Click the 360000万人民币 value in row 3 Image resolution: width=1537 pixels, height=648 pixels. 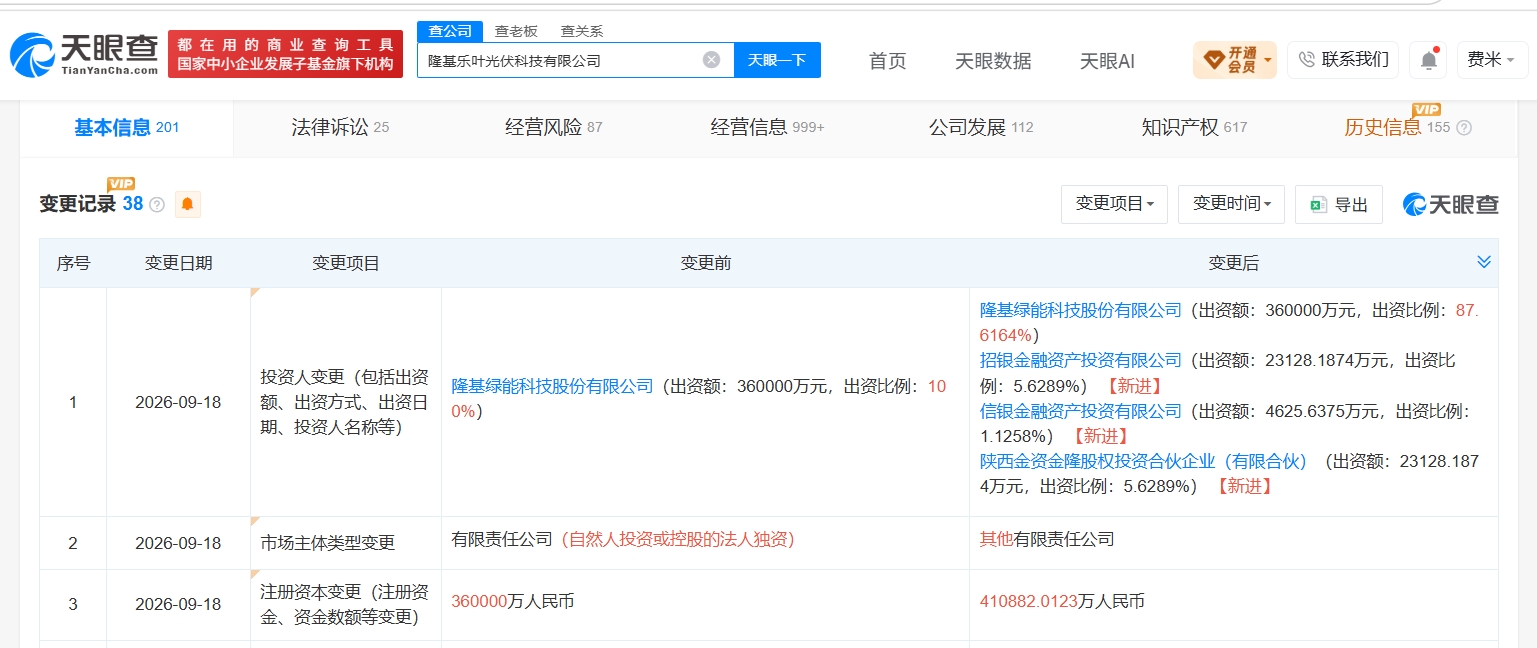(x=513, y=602)
